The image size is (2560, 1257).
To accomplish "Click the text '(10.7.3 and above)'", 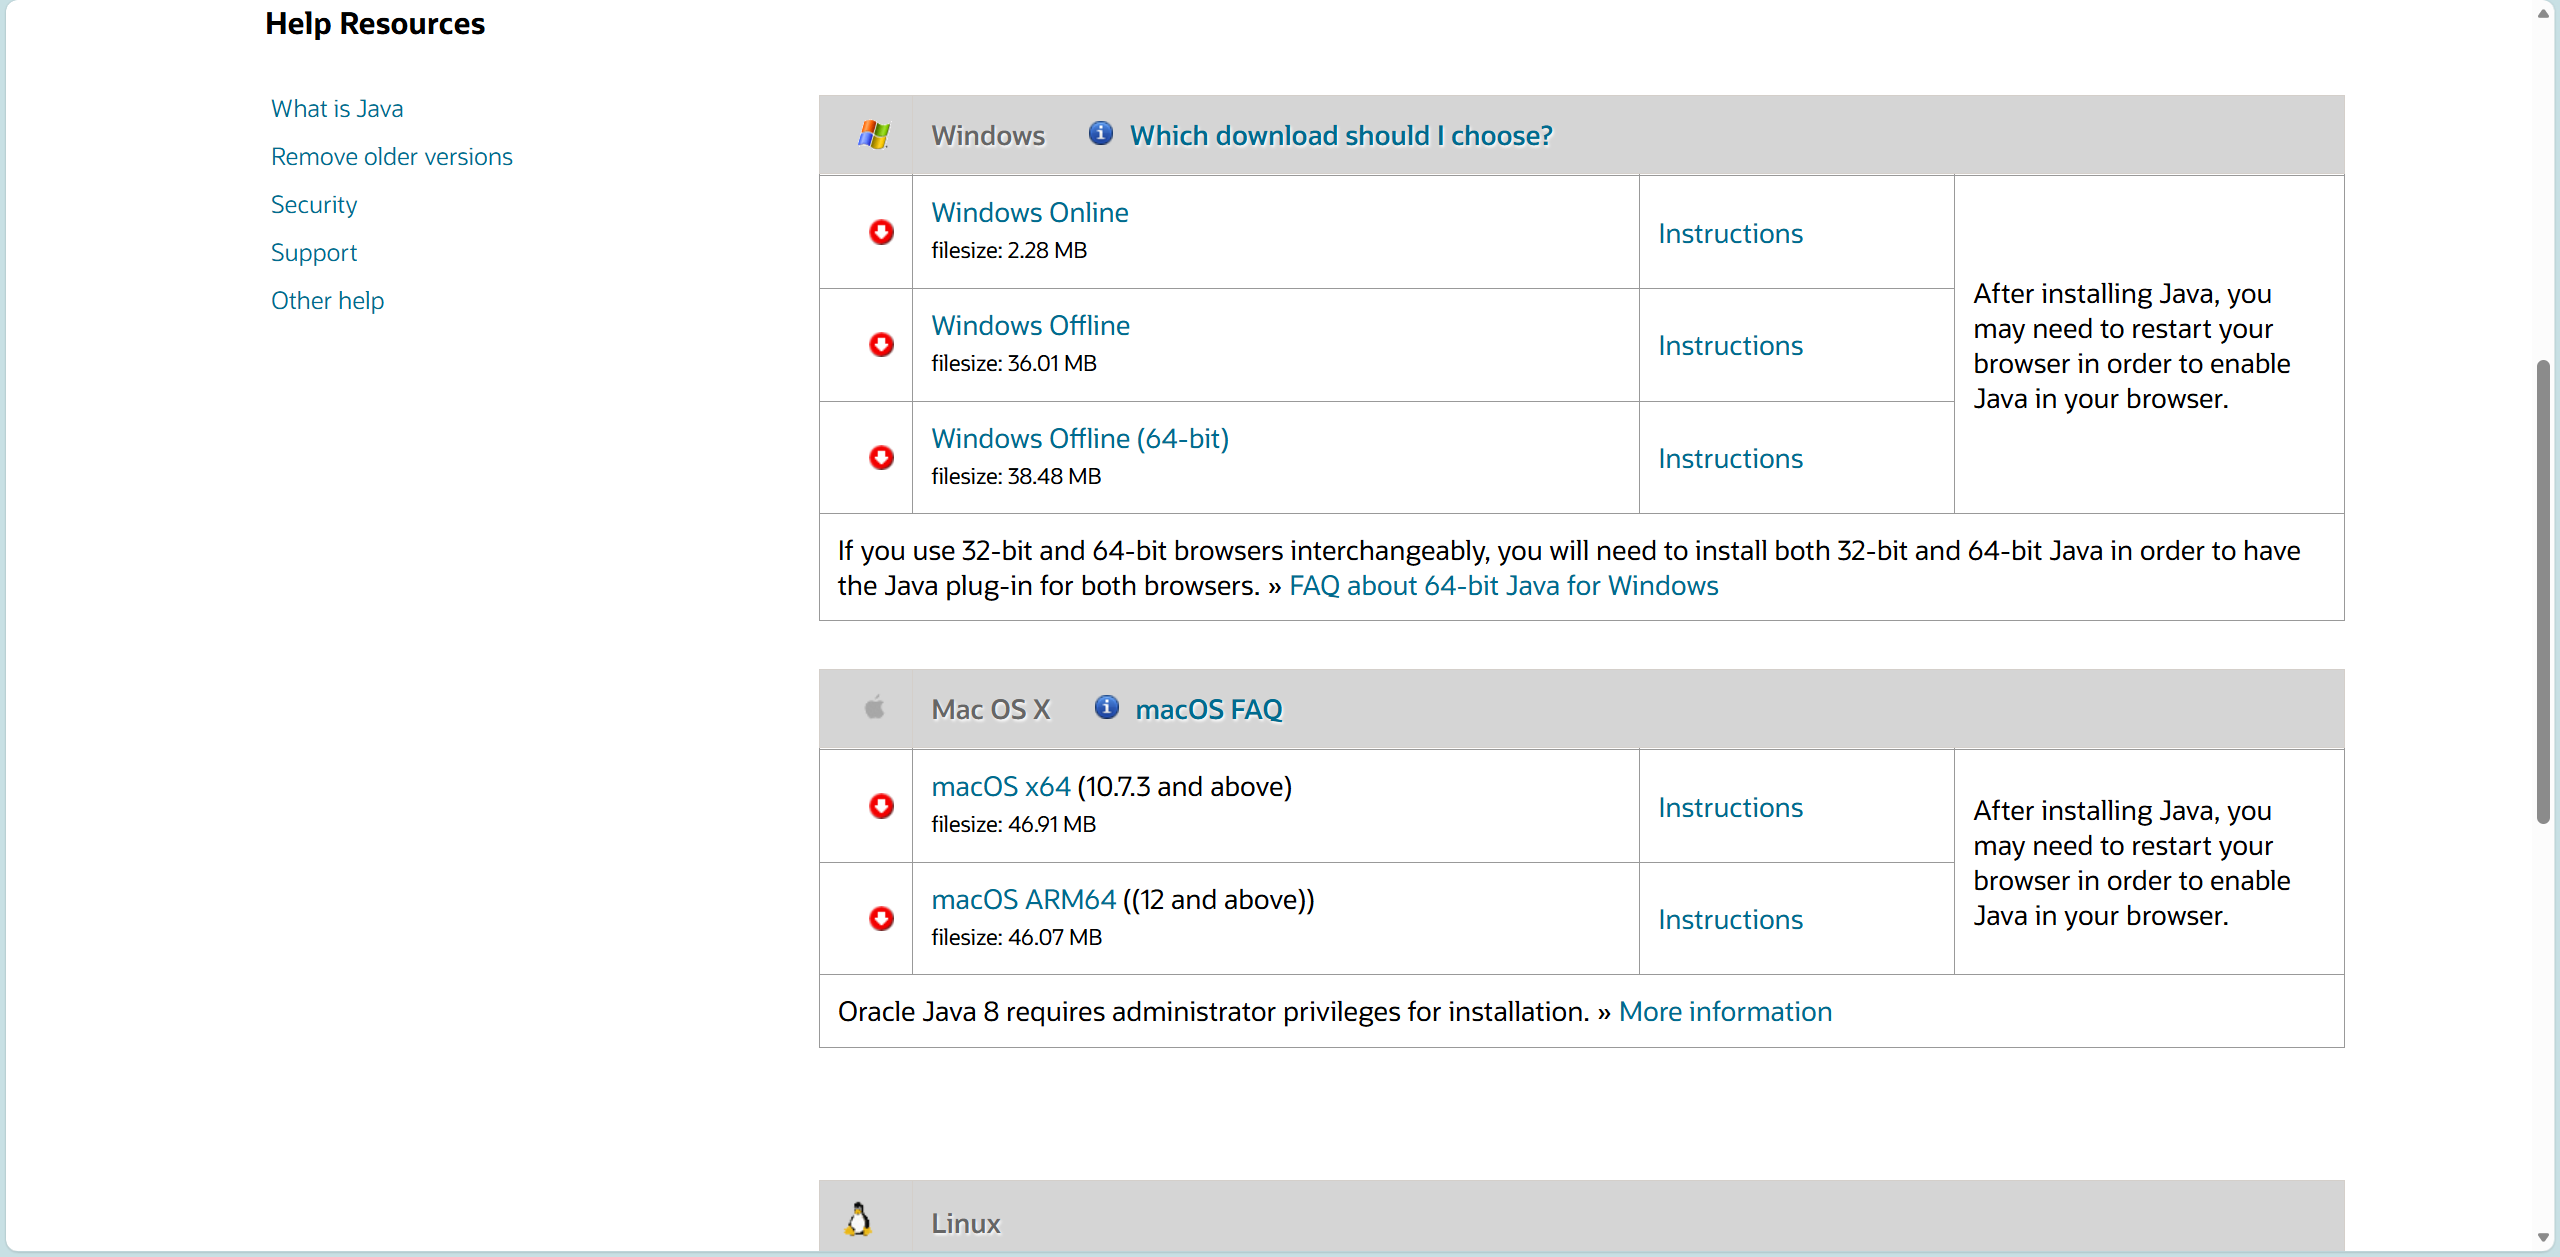I will (x=1185, y=787).
